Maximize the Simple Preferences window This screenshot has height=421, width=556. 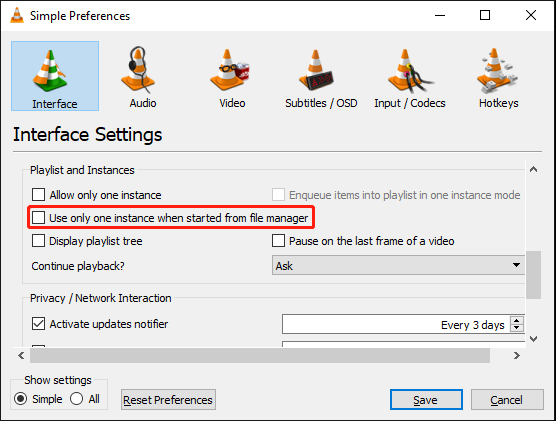pos(485,15)
